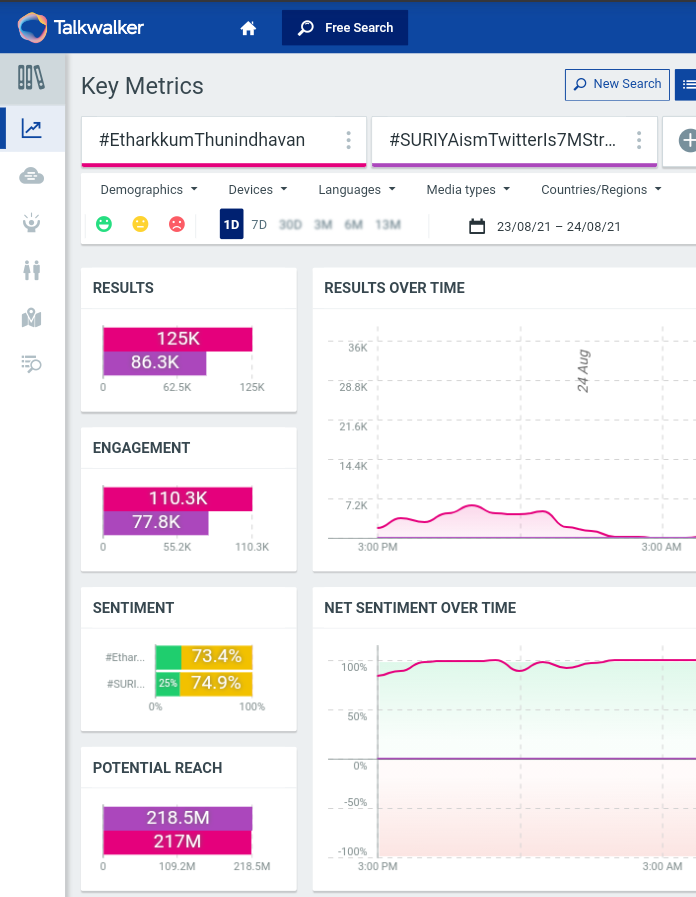
Task: Click the RESULTS card title
Action: tap(124, 288)
